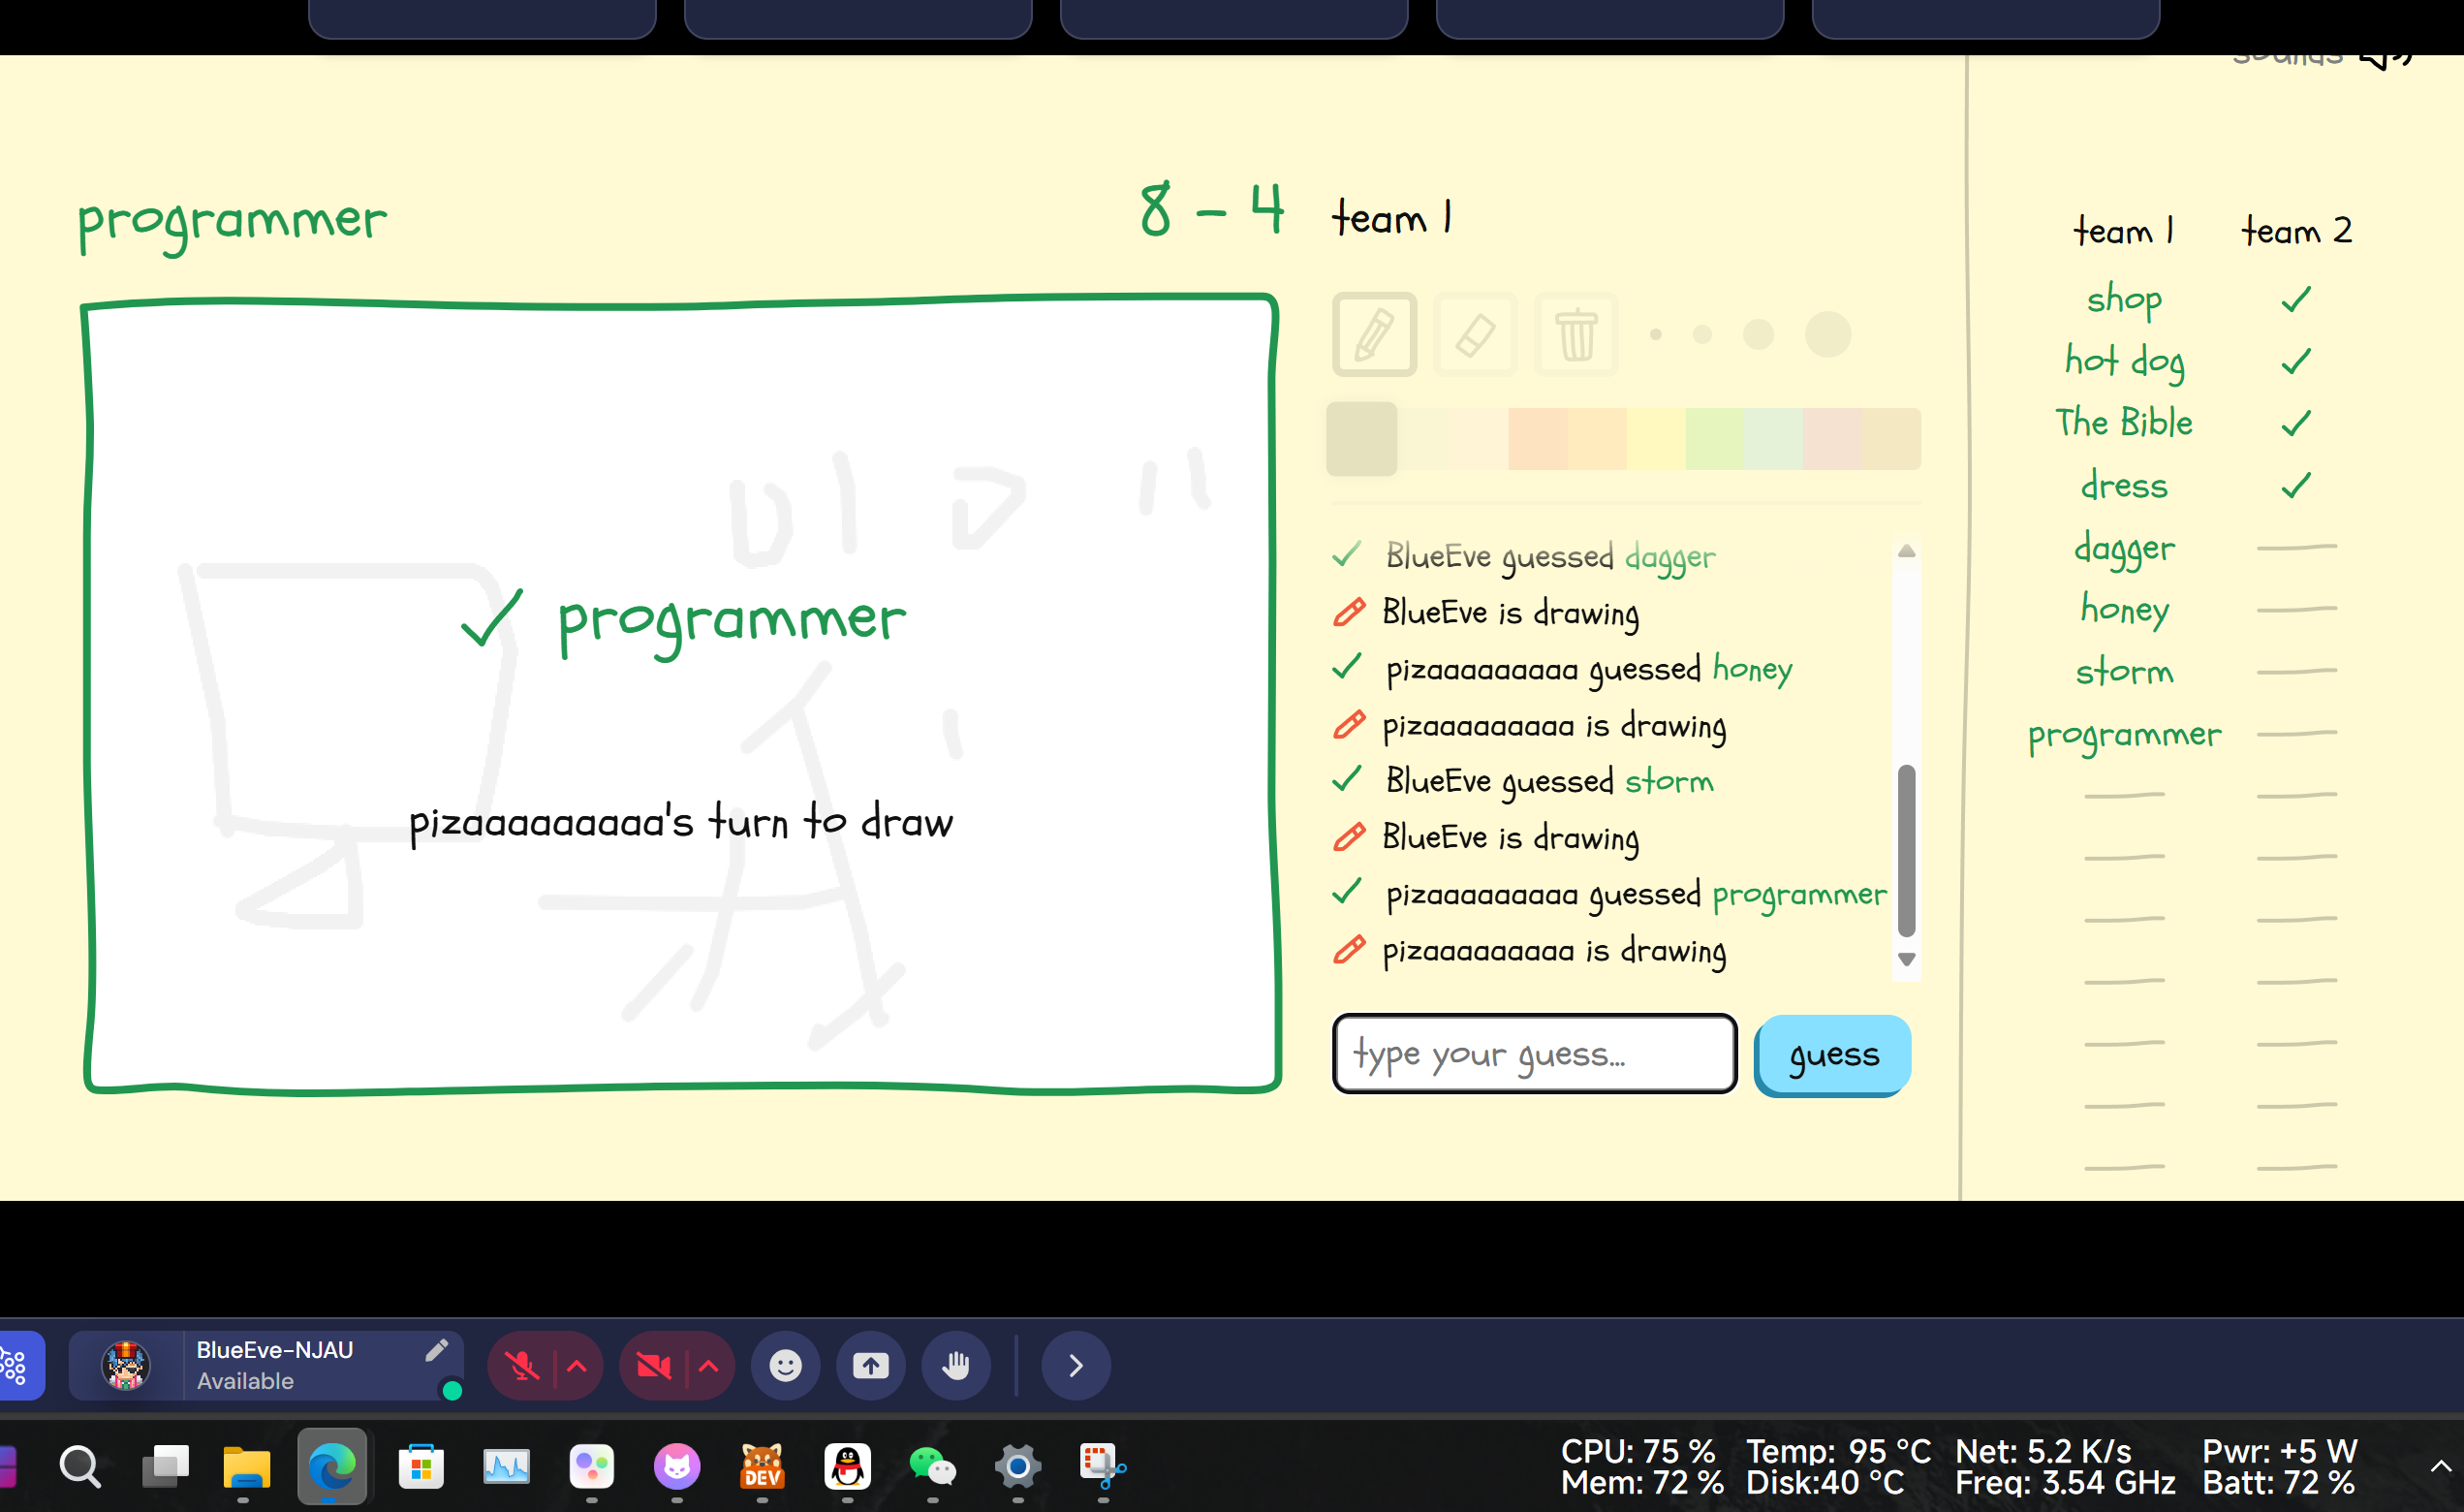Click the trash clear-canvas icon

point(1576,334)
